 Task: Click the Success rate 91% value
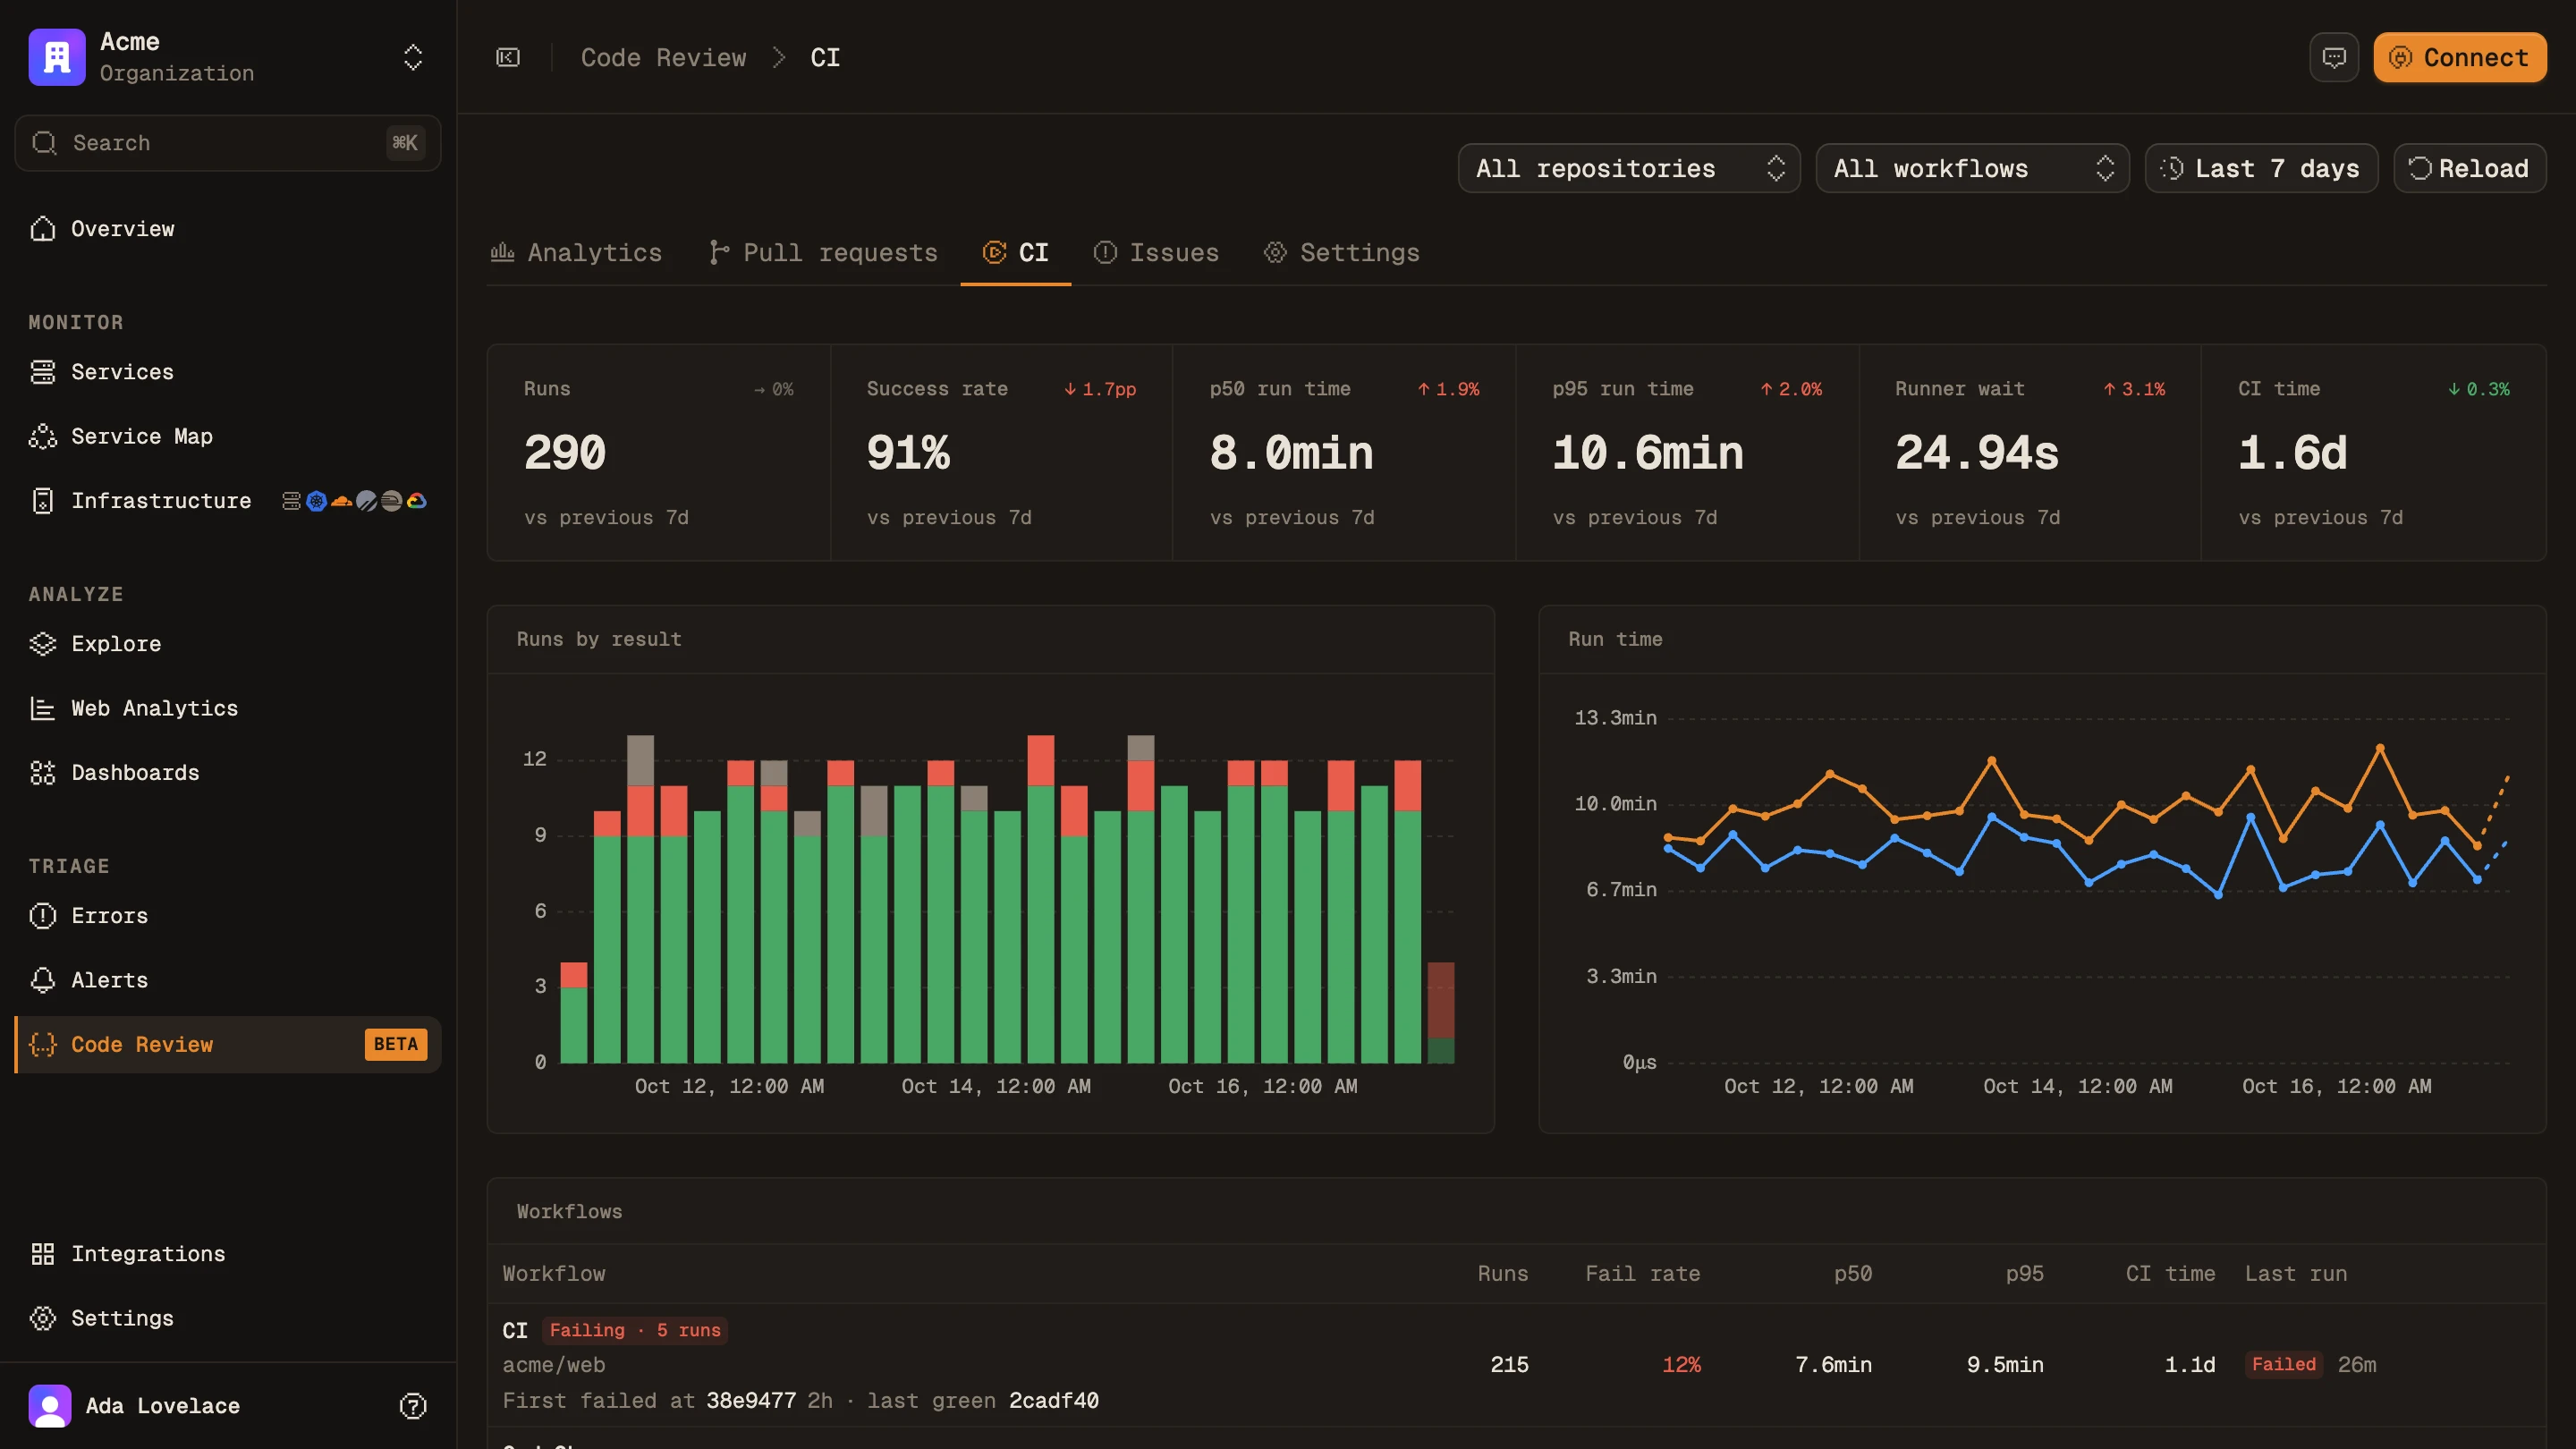click(x=908, y=453)
